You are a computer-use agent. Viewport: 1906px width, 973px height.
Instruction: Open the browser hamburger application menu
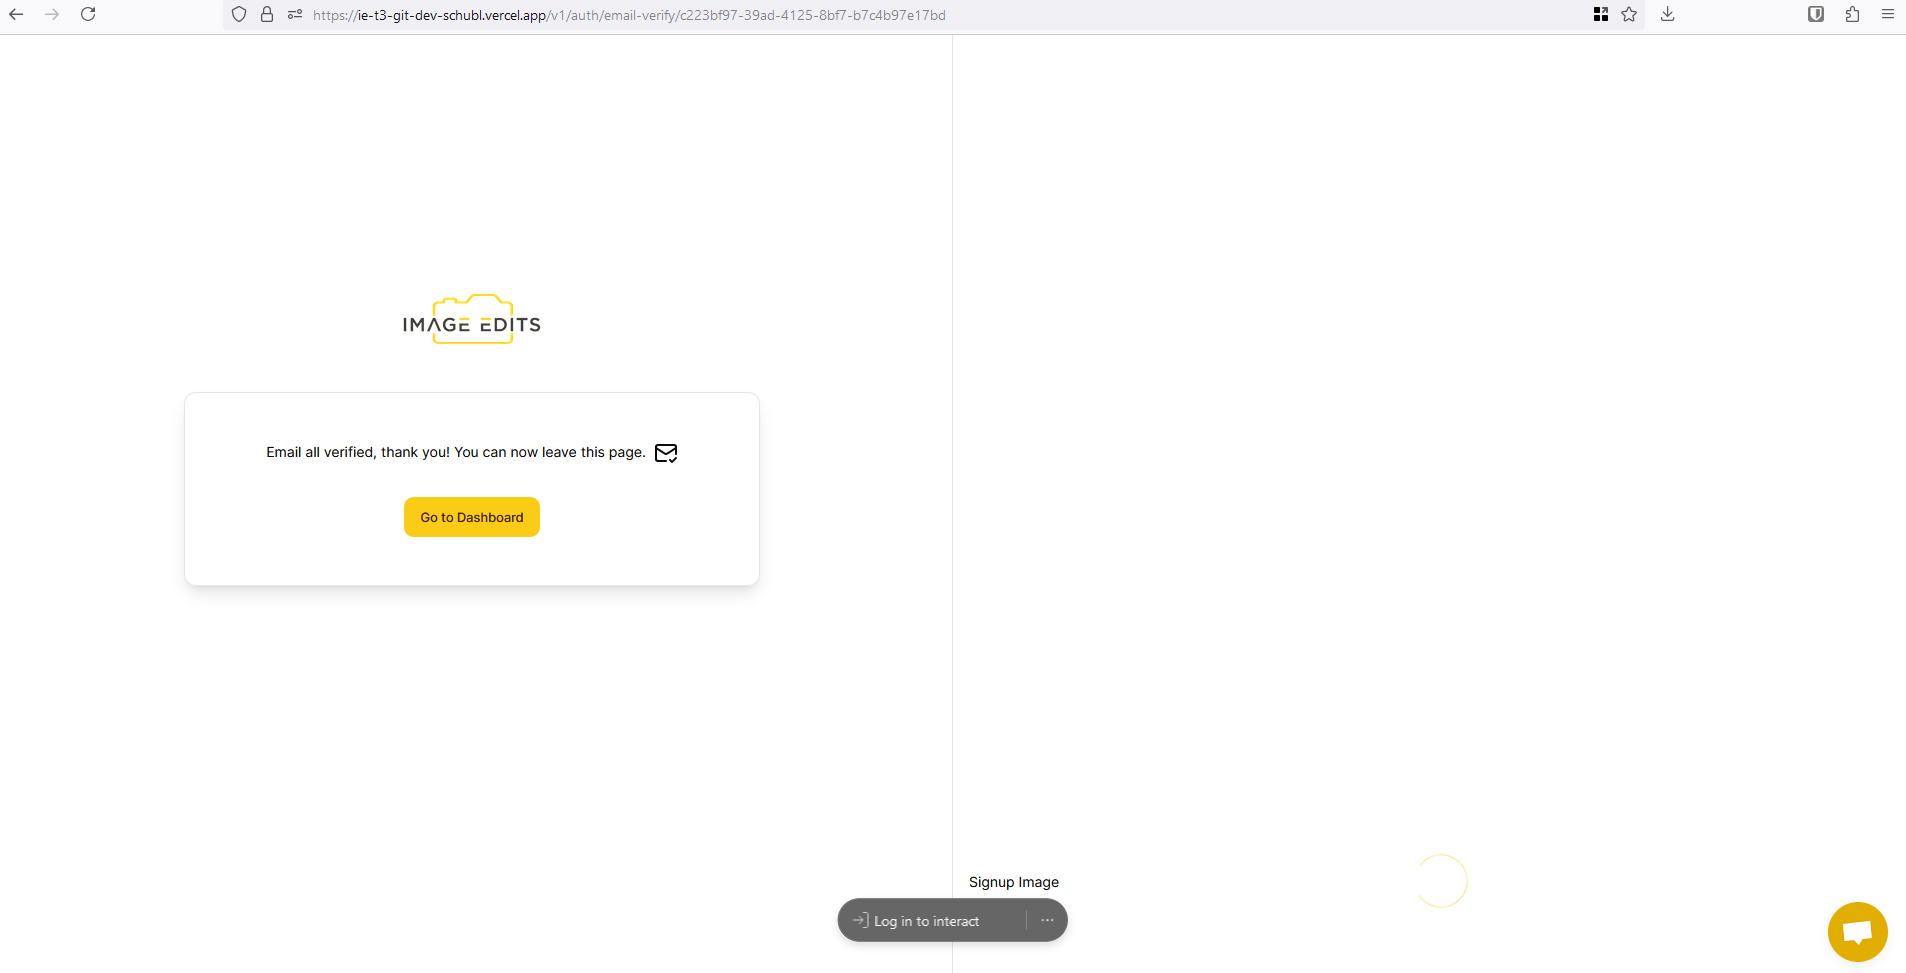tap(1888, 14)
